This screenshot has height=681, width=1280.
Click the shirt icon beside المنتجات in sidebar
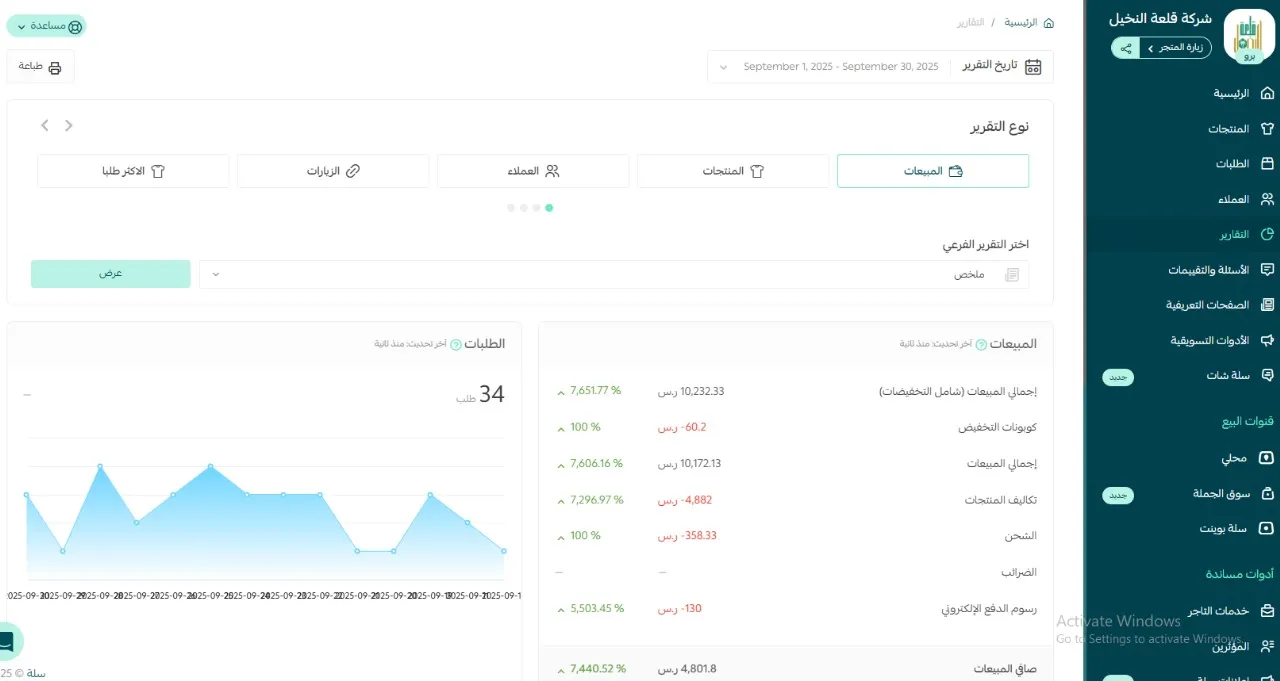[x=1267, y=129]
